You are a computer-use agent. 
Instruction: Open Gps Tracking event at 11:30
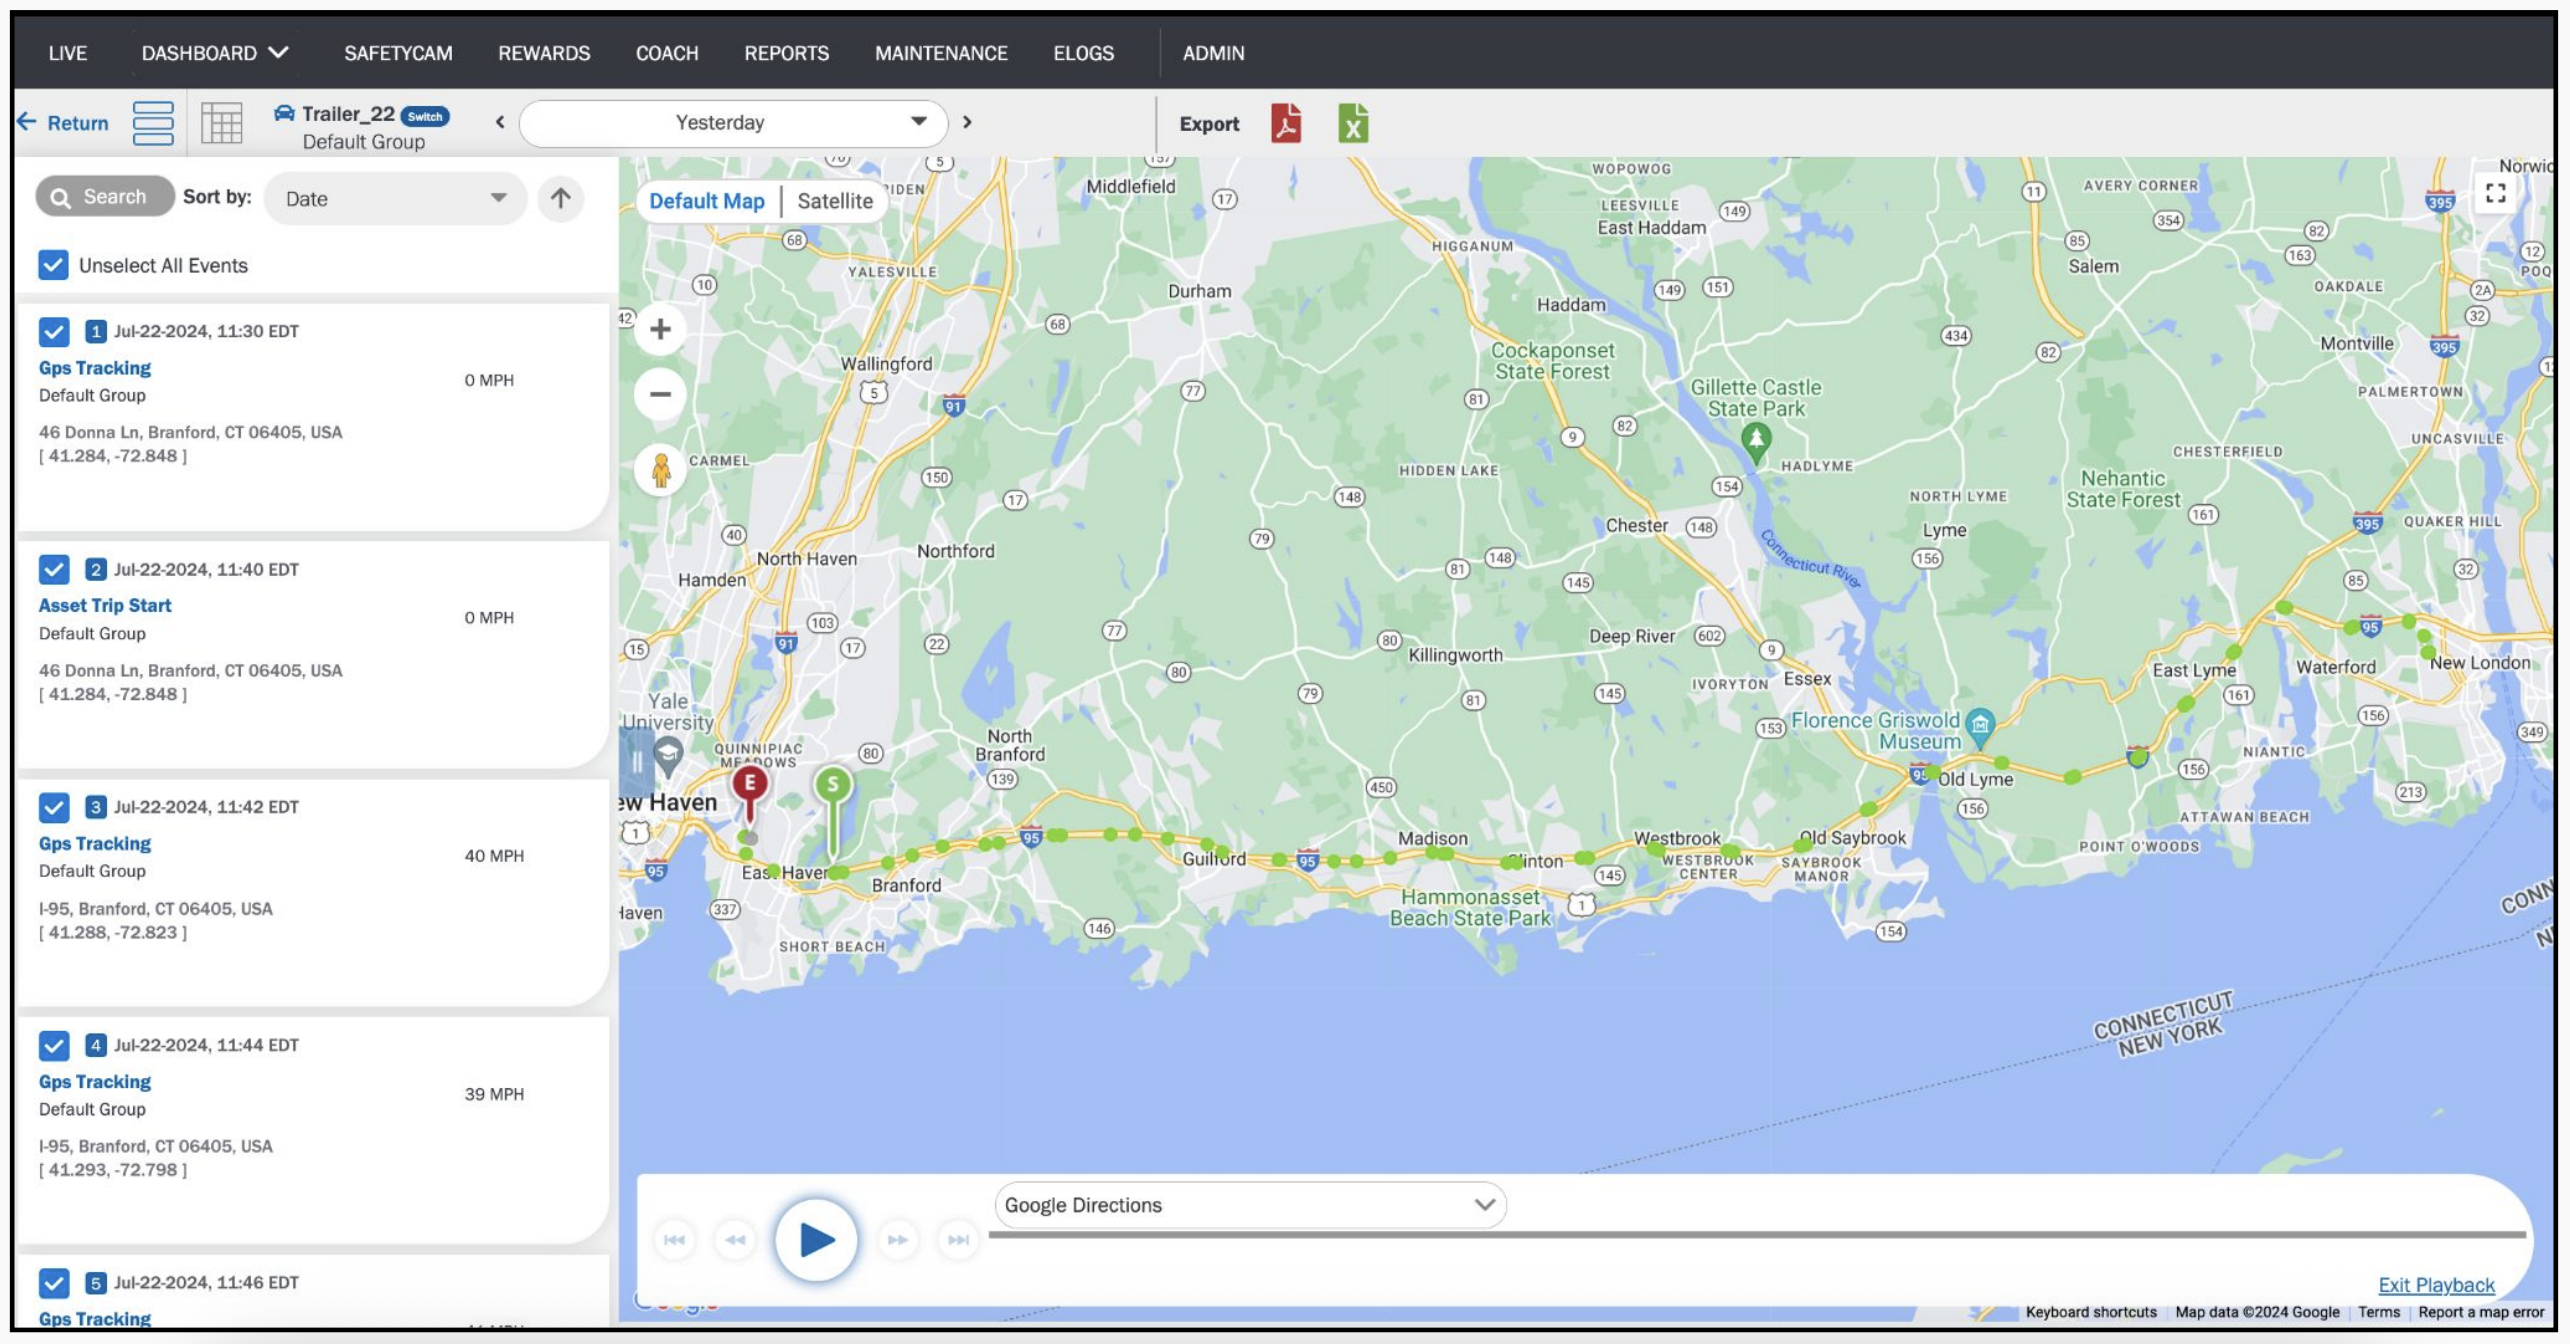(x=95, y=368)
